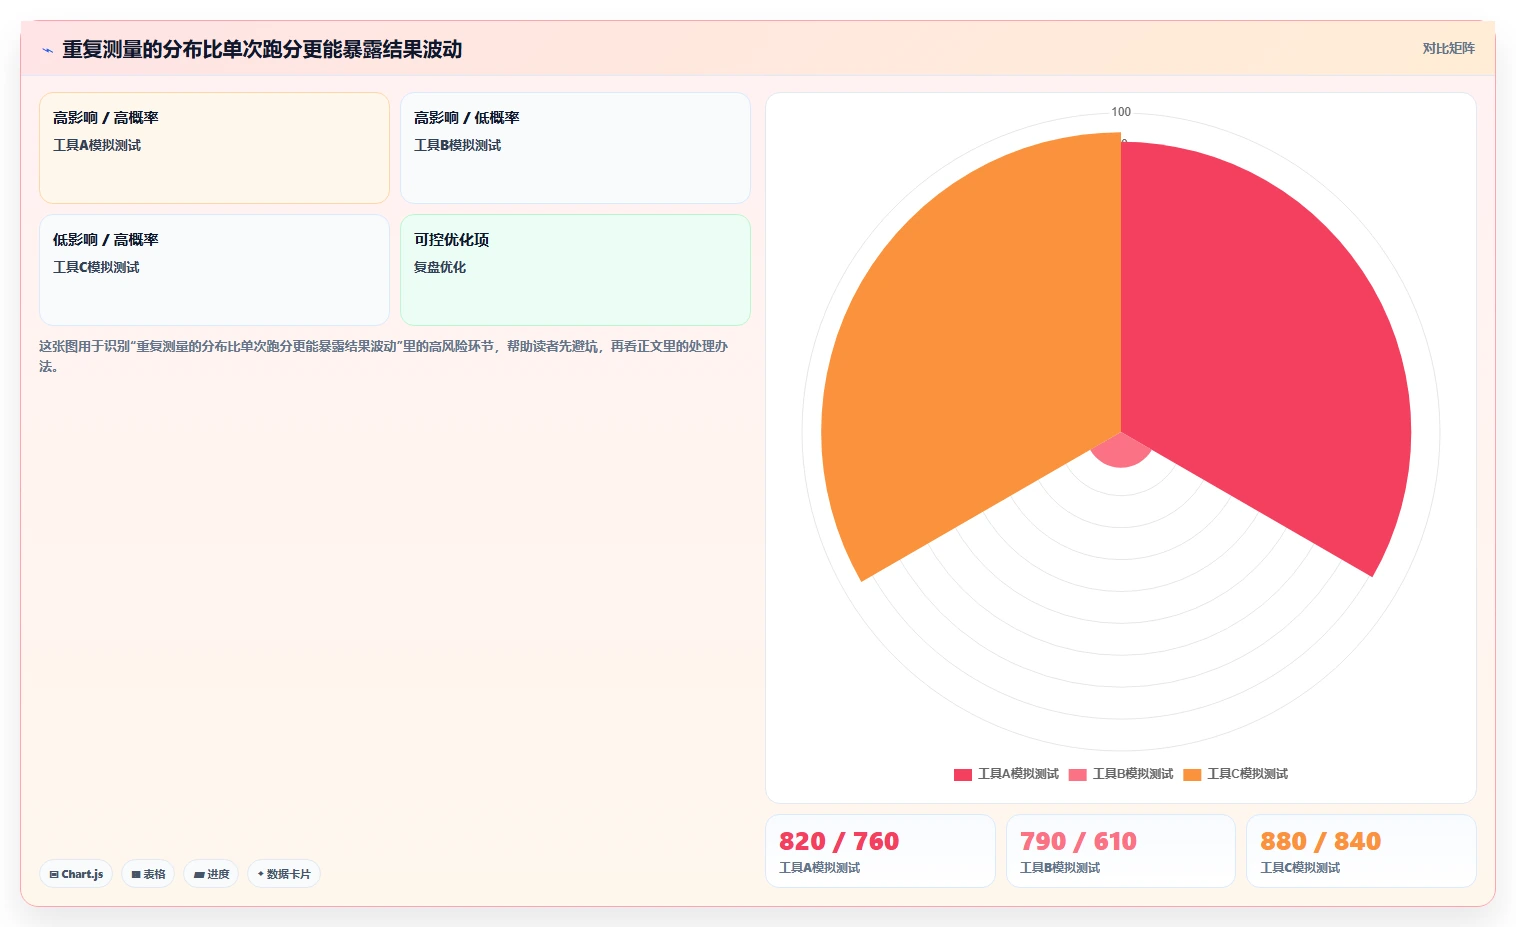Screen dimensions: 1516x927
Task: Click the Chart.js tag chip
Action: coord(76,874)
